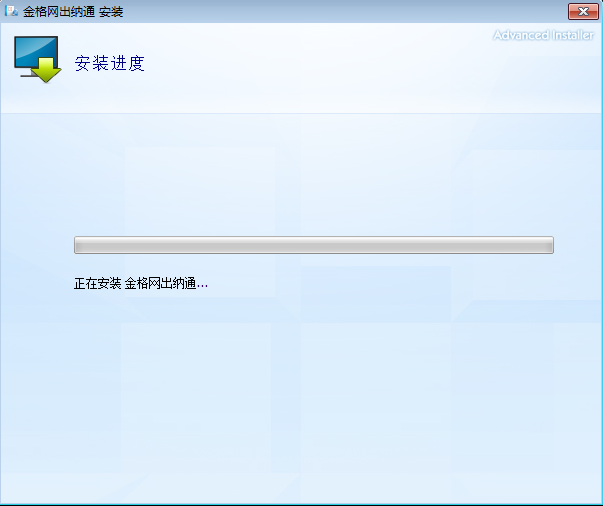Click the left end of the progress bar
Viewport: 603px width, 506px height.
point(80,245)
